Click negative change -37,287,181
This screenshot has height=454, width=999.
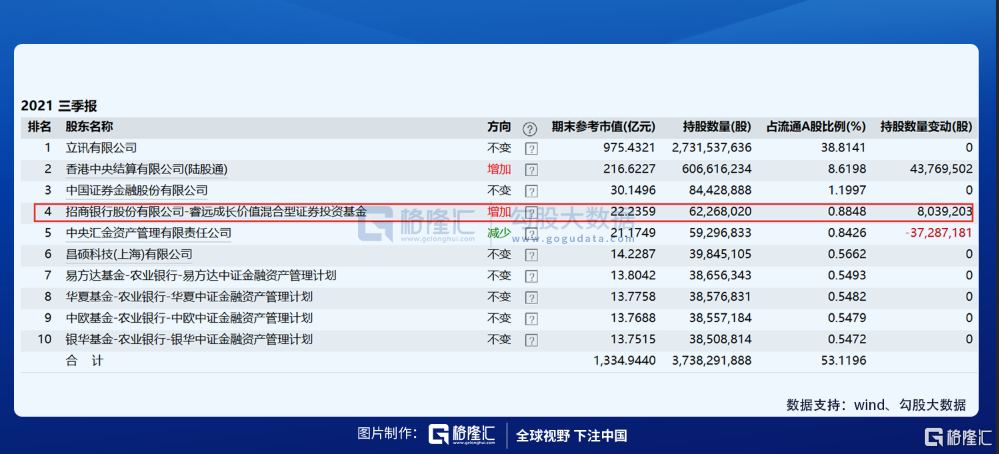click(939, 233)
